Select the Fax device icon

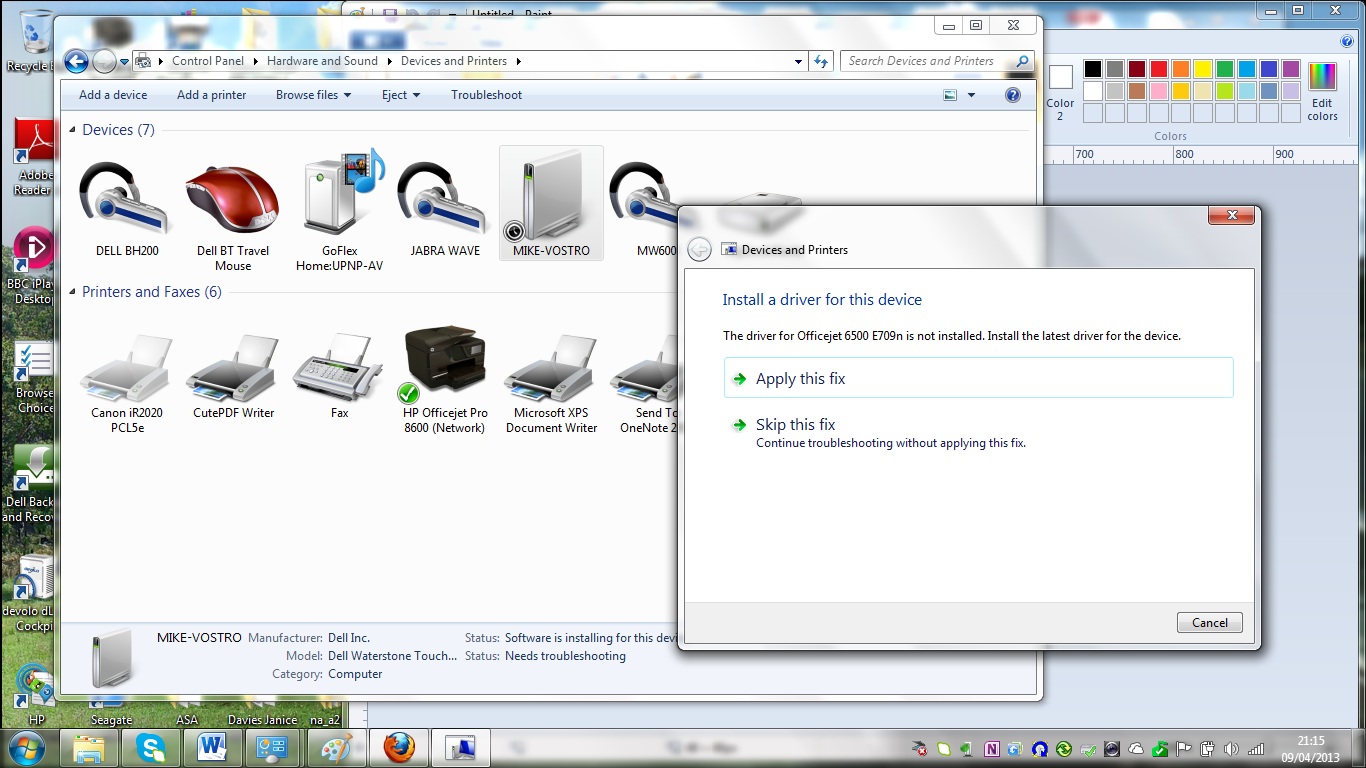(x=339, y=374)
